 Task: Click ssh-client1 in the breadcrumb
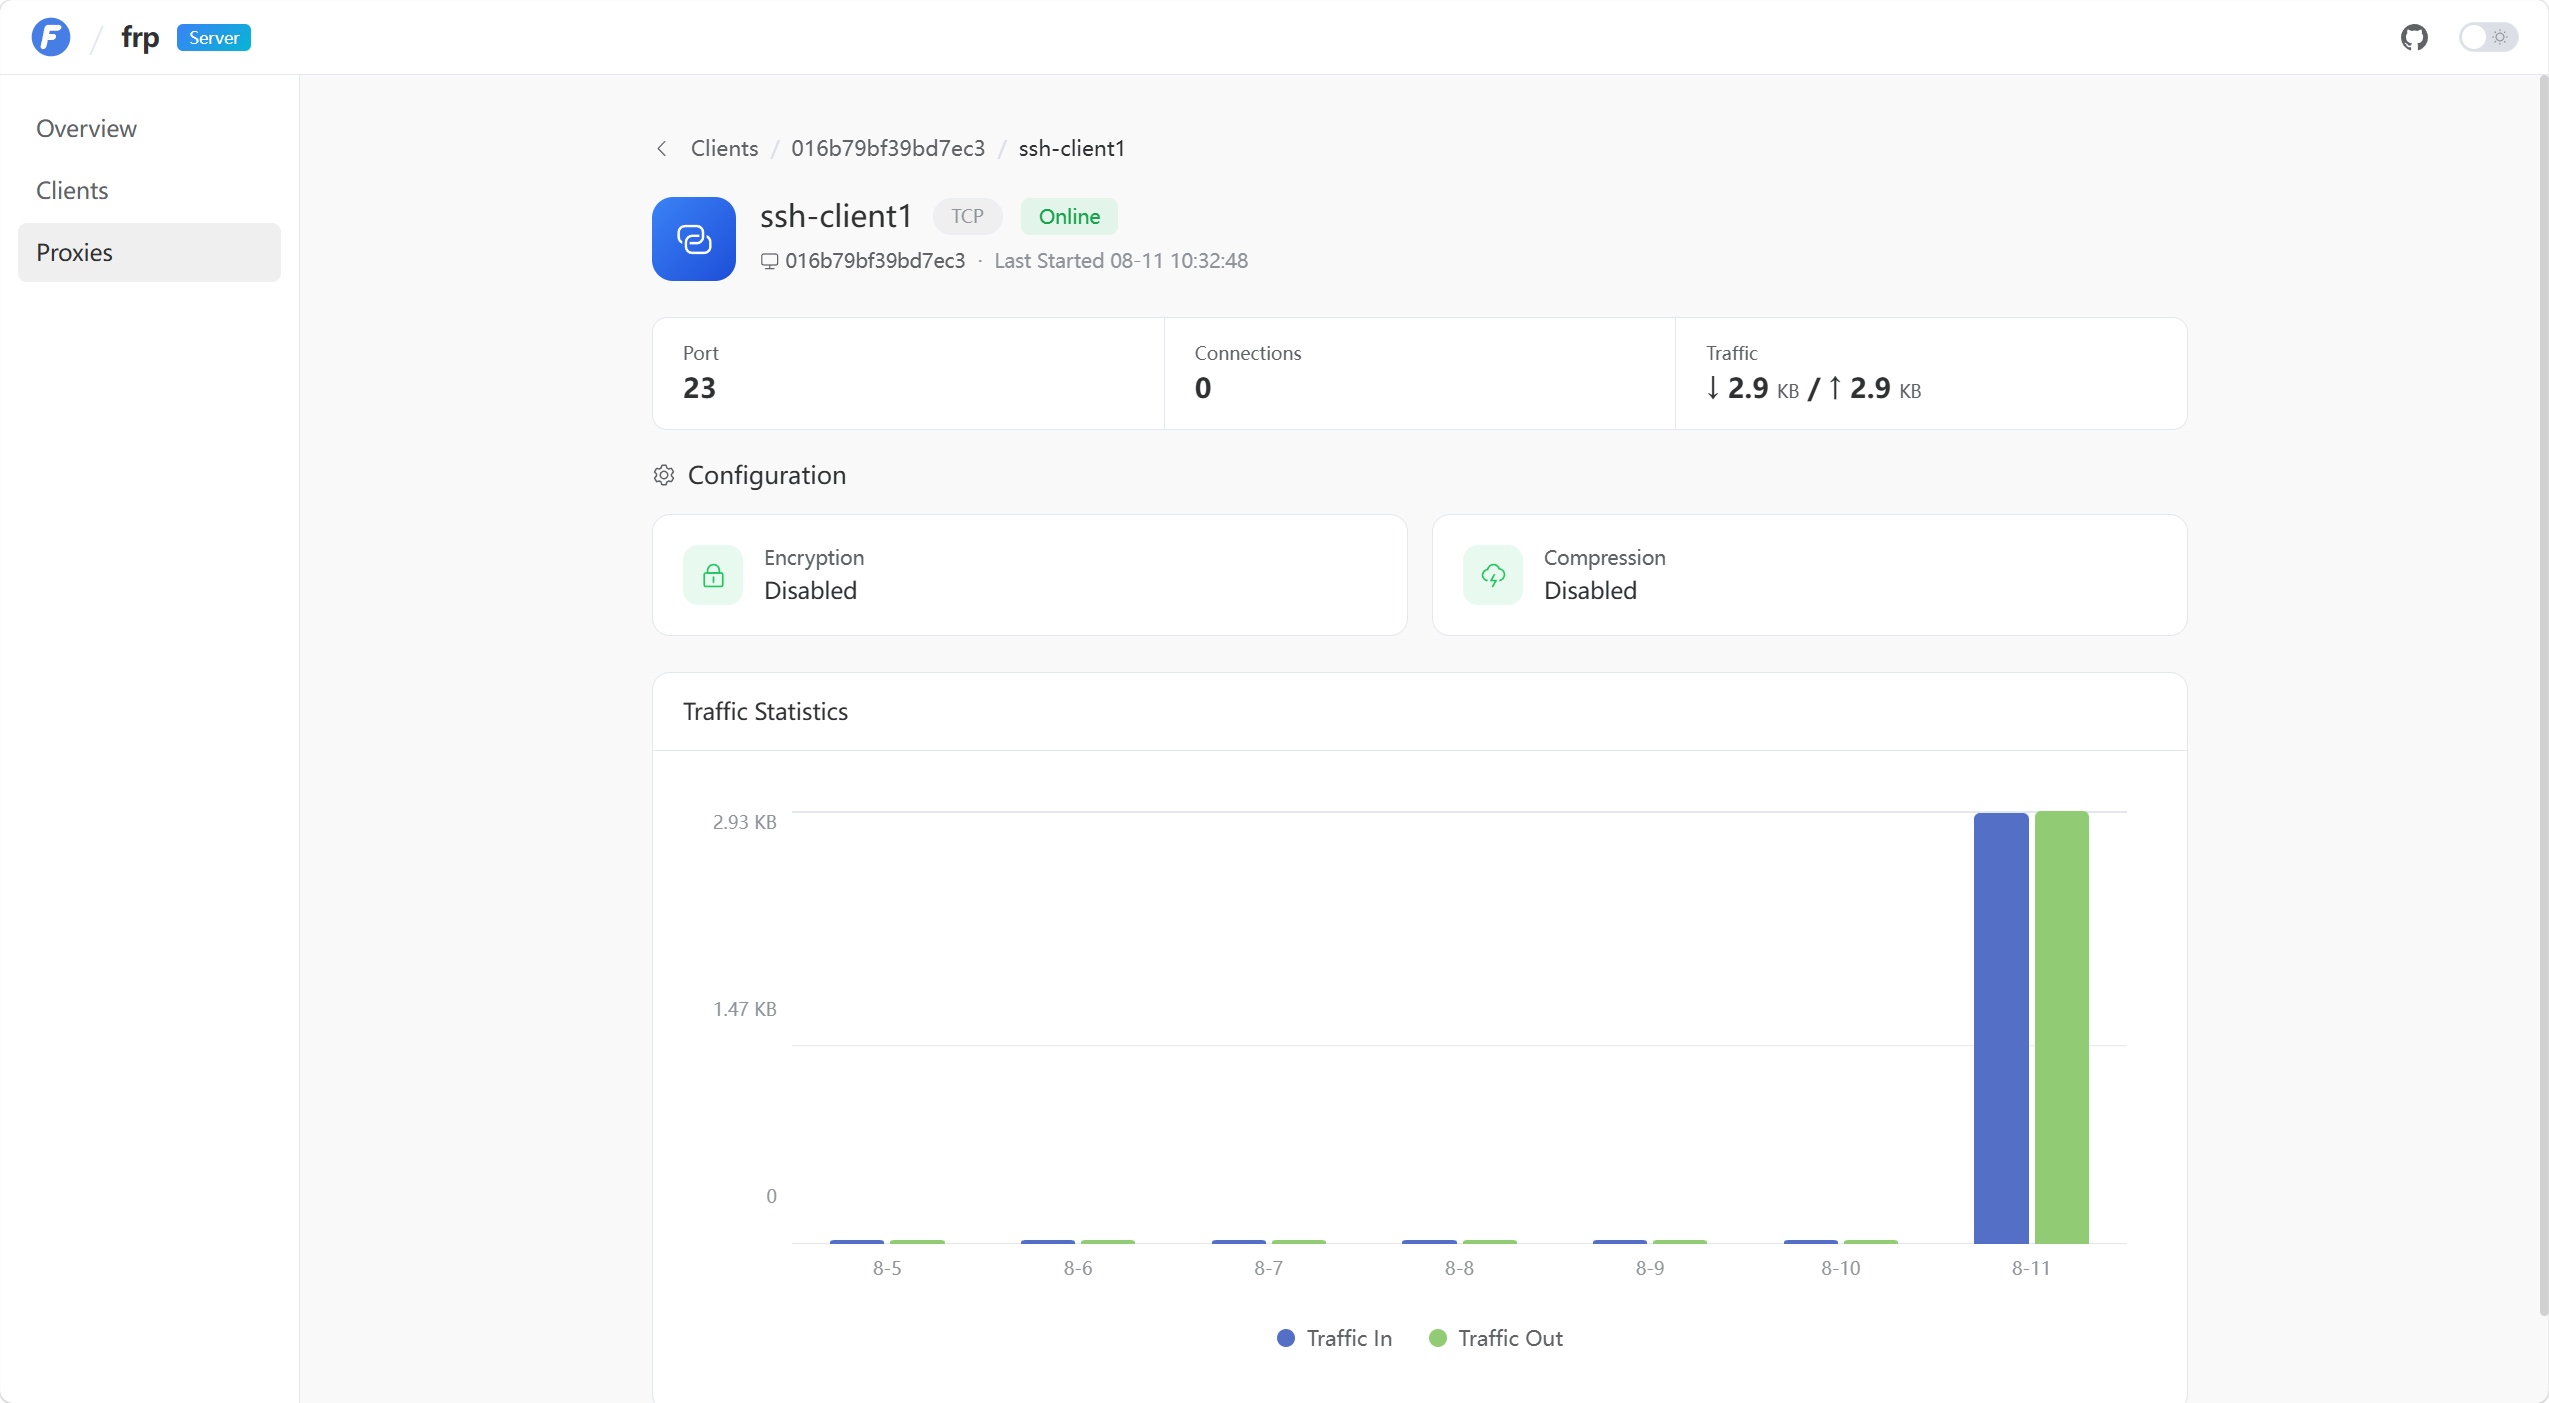pos(1072,149)
